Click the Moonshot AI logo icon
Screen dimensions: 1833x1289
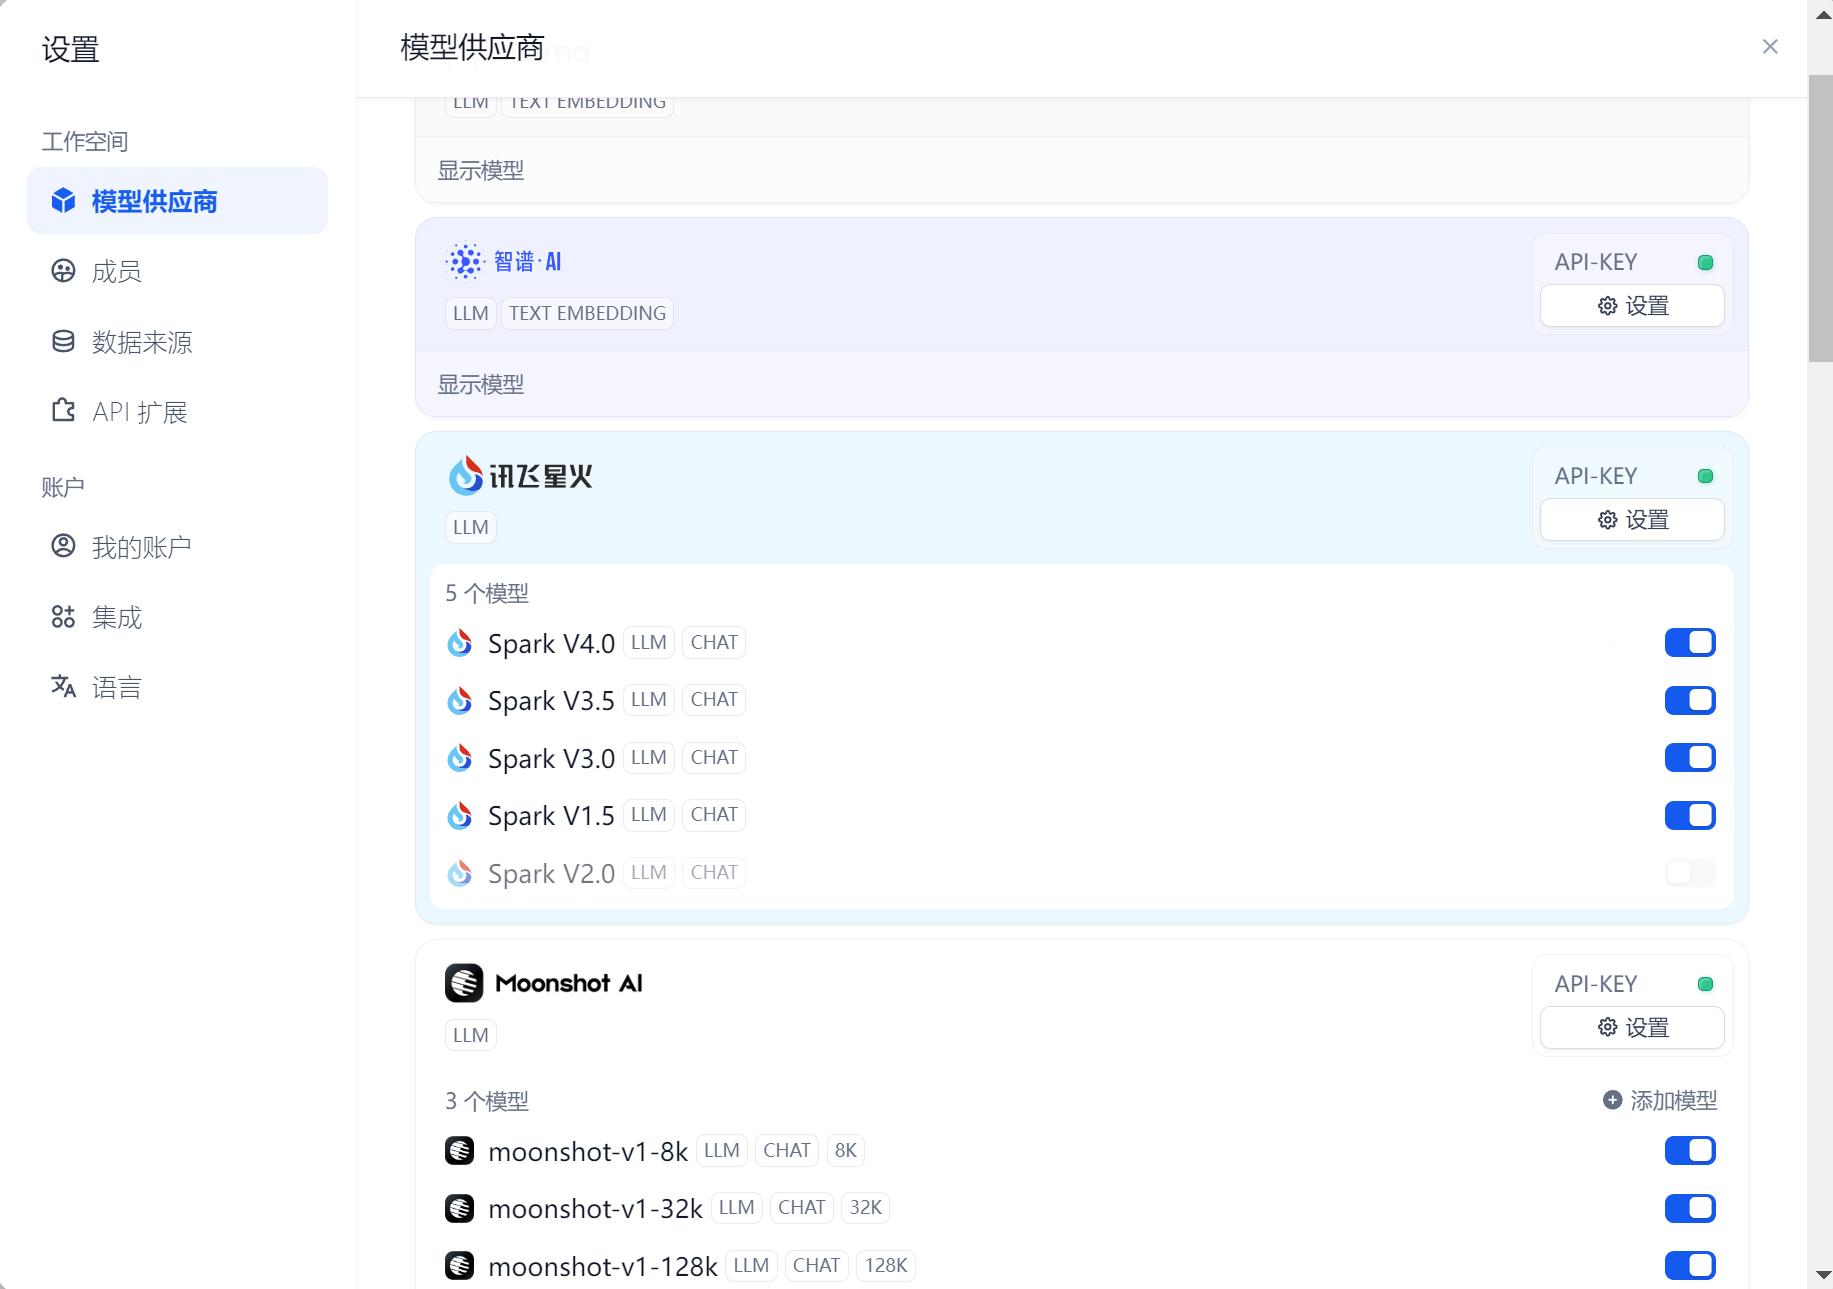click(464, 983)
